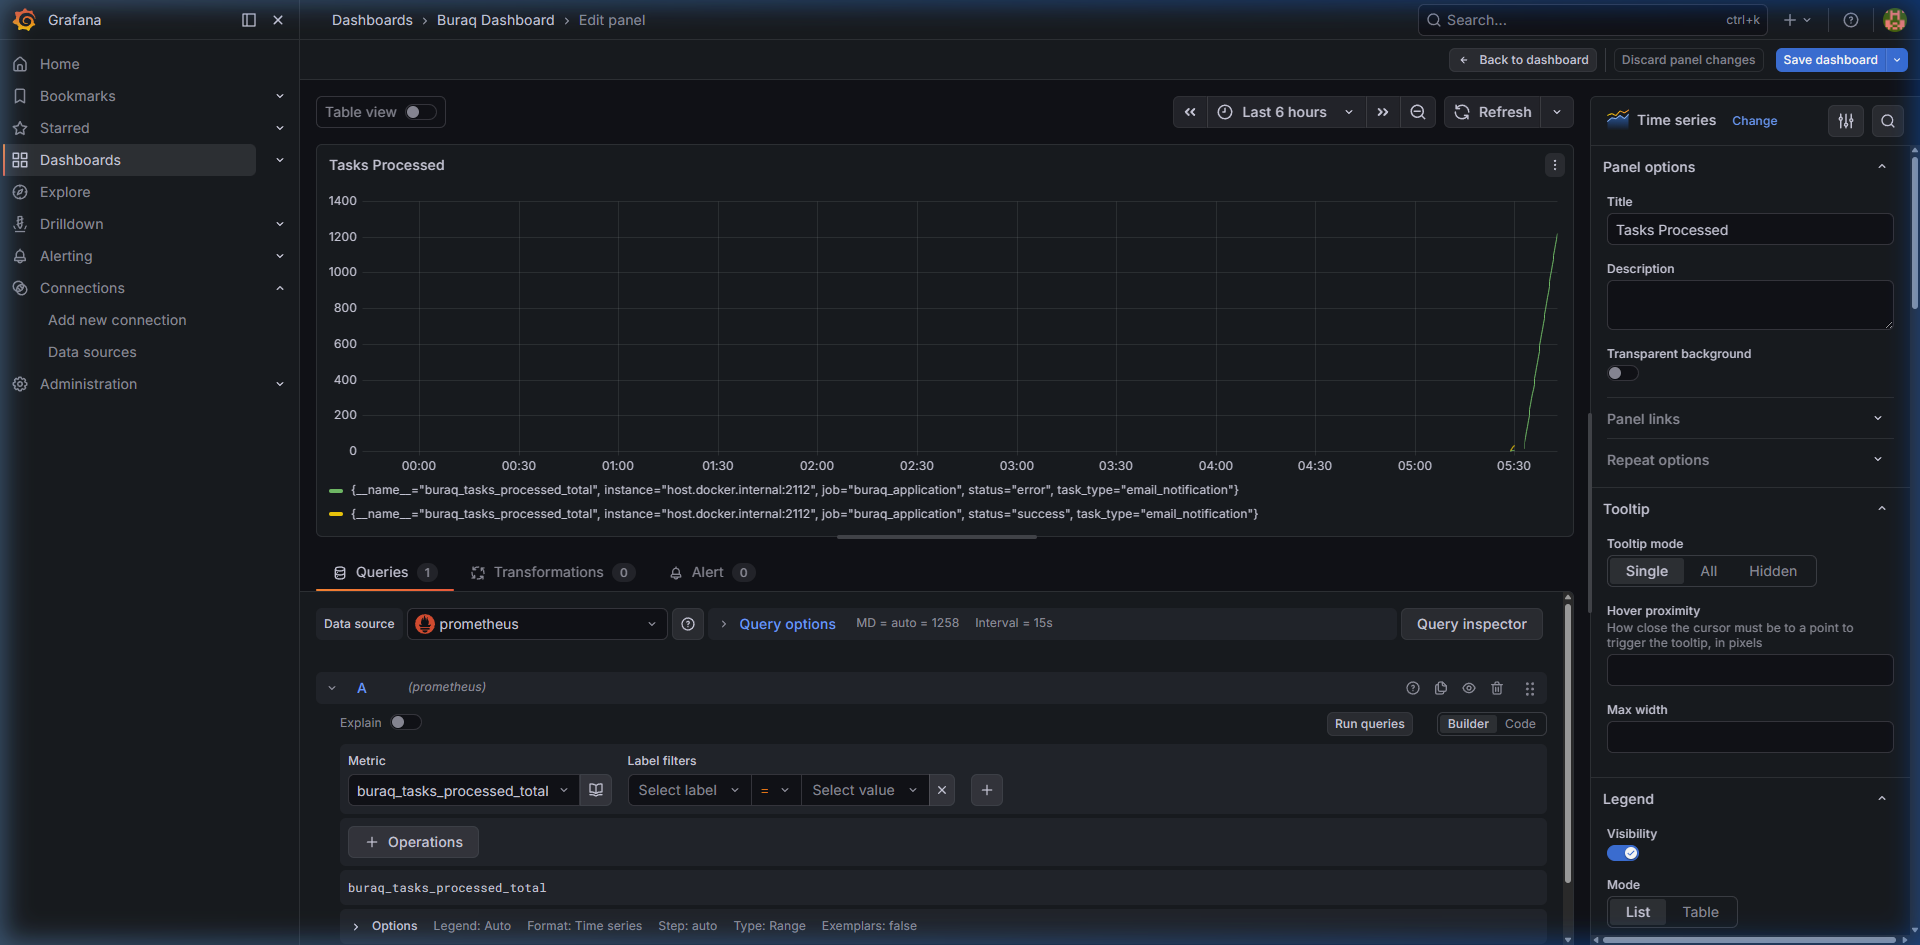
Task: Disable legend Visibility switch
Action: pos(1623,853)
